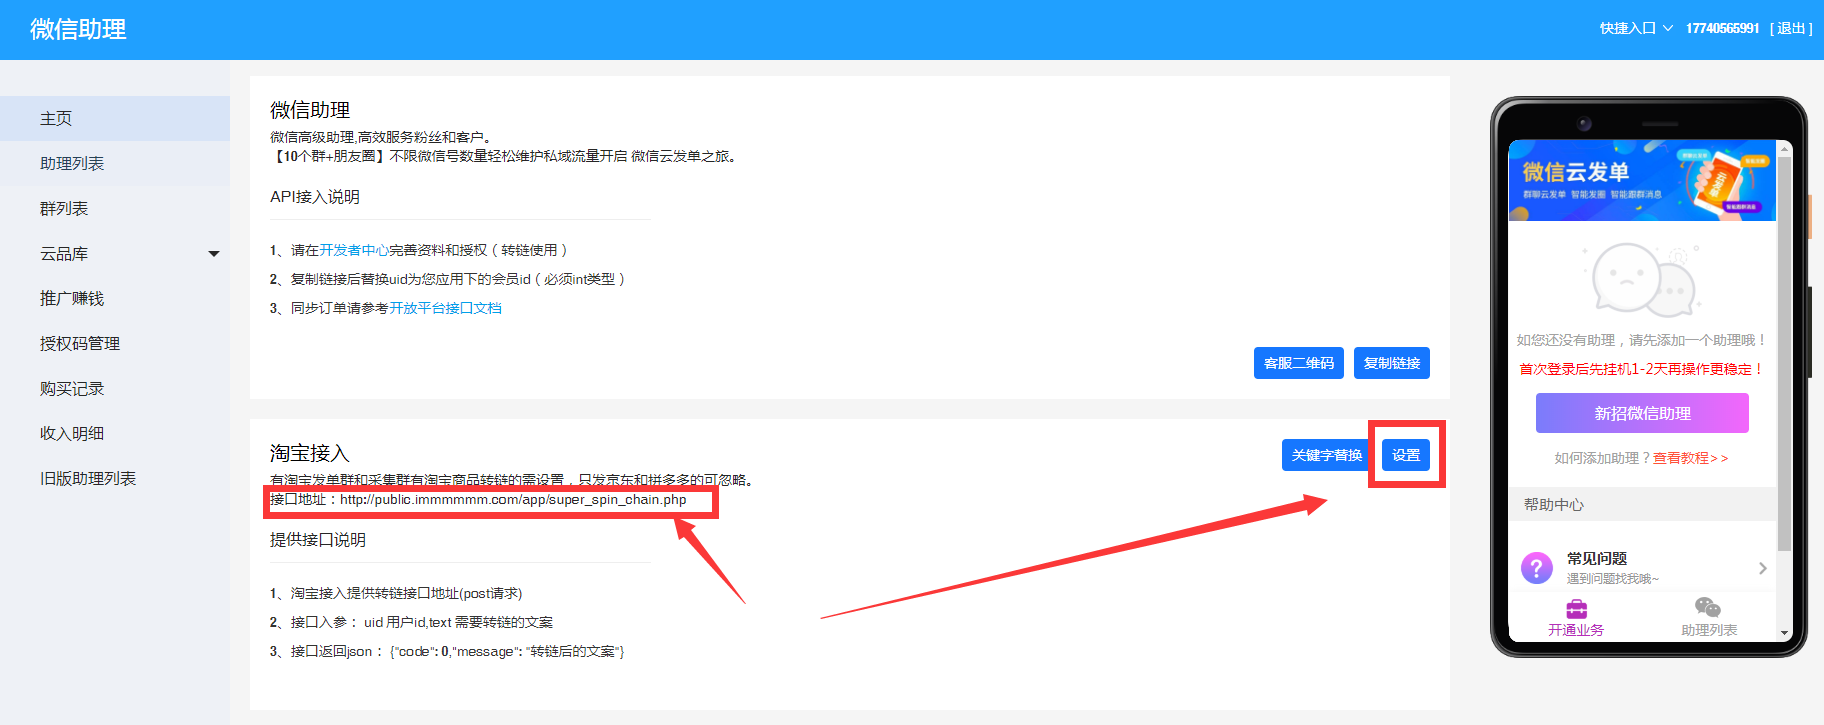Image resolution: width=1824 pixels, height=725 pixels.
Task: View 购买记录 in the sidebar
Action: coord(115,388)
